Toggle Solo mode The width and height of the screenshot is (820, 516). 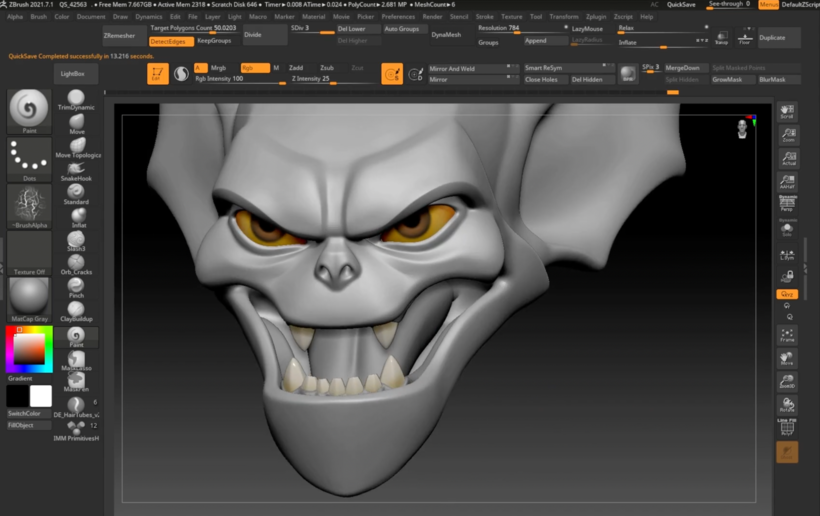(x=787, y=228)
